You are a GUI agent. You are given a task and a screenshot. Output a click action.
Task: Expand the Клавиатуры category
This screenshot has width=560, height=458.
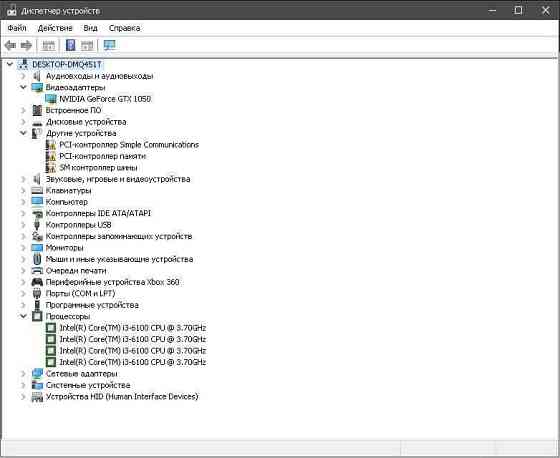click(x=23, y=190)
